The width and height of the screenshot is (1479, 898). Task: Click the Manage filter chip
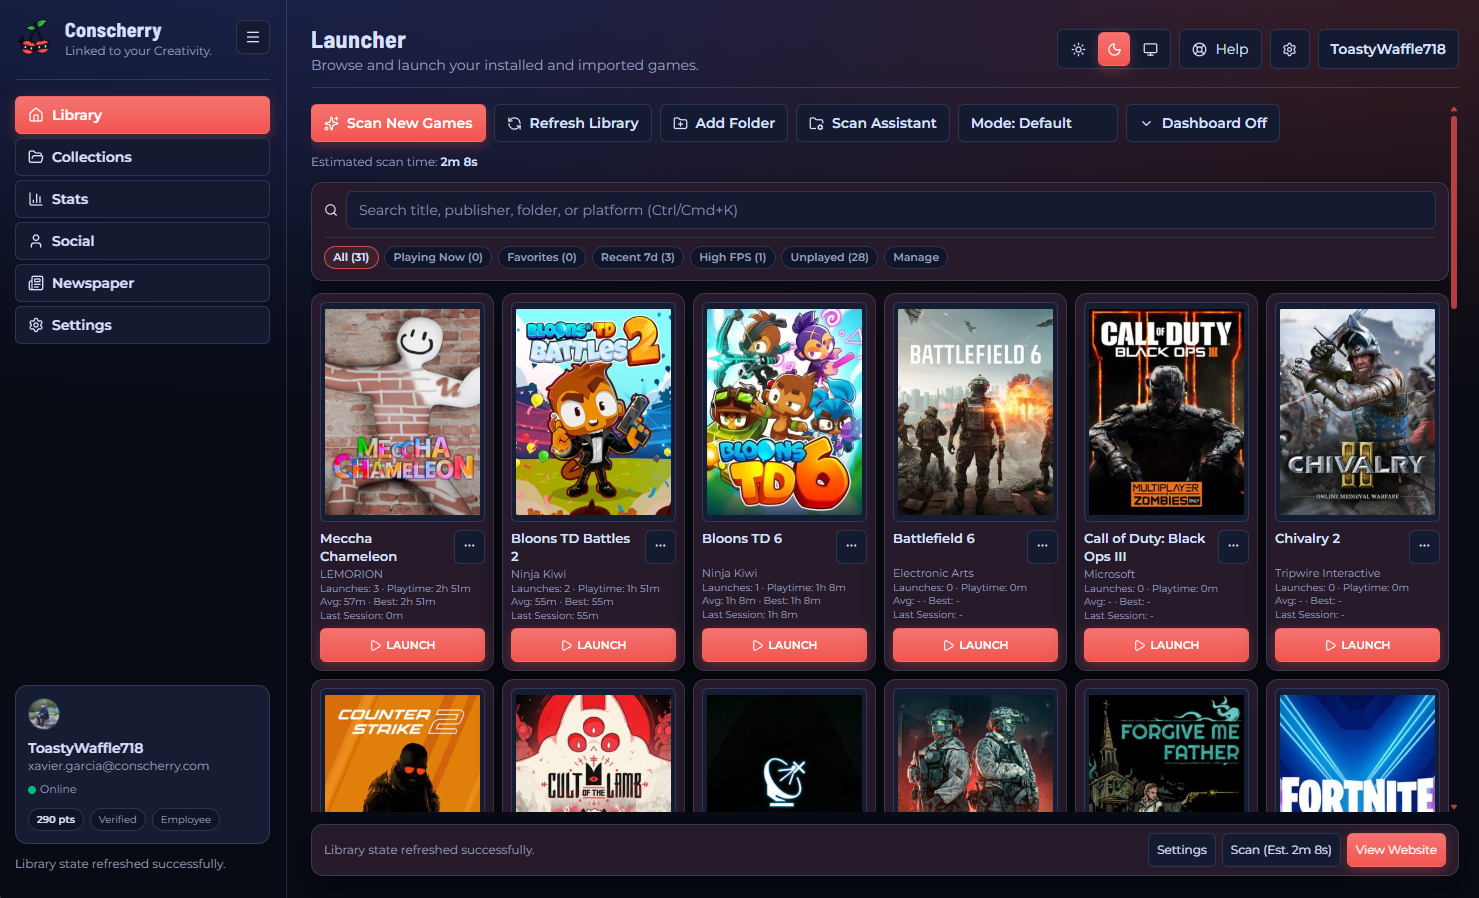coord(916,257)
